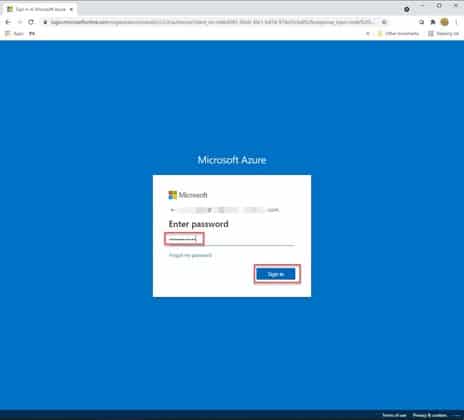Click the Apps grid bookmark icon
The width and height of the screenshot is (464, 420).
8,33
